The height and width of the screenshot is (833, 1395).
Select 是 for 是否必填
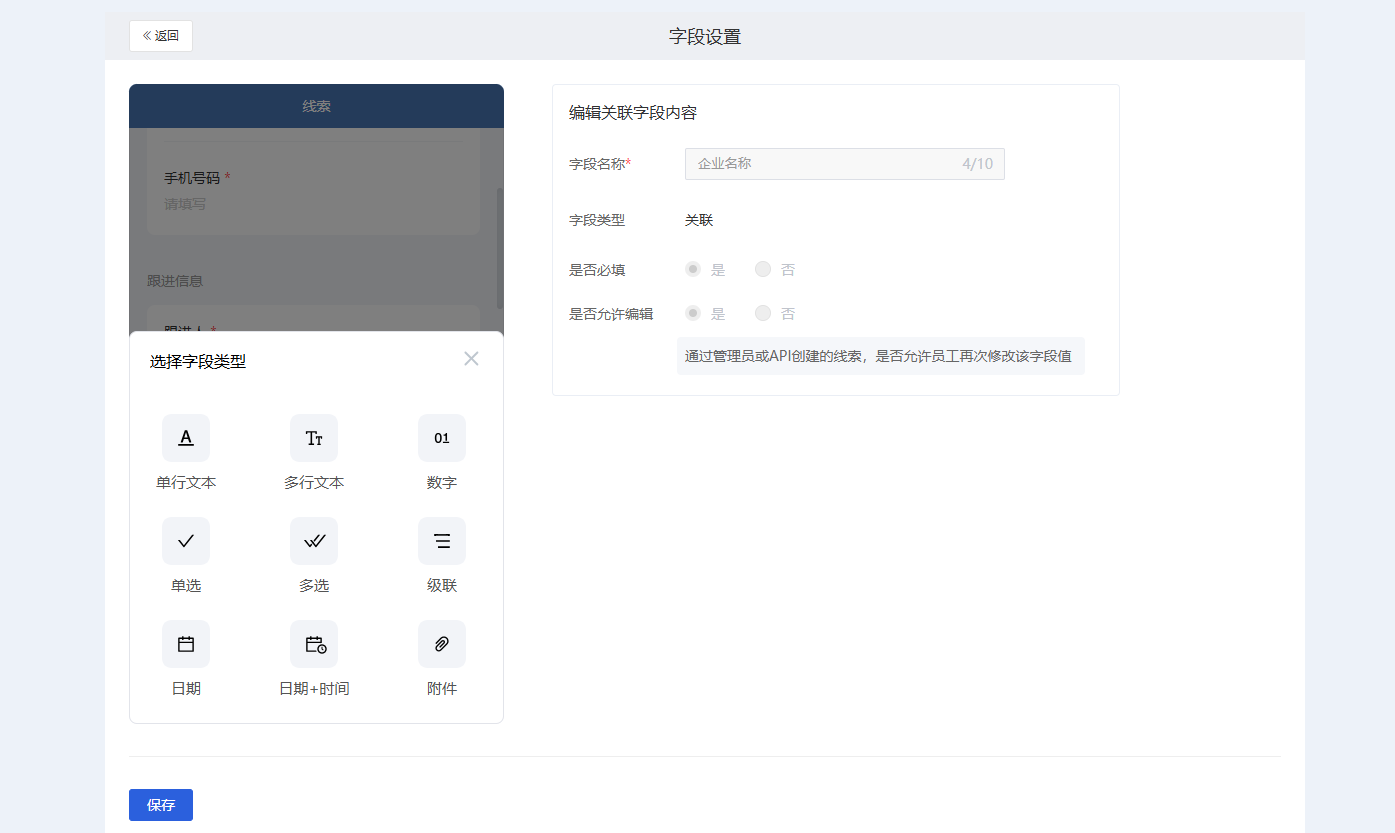pos(693,269)
